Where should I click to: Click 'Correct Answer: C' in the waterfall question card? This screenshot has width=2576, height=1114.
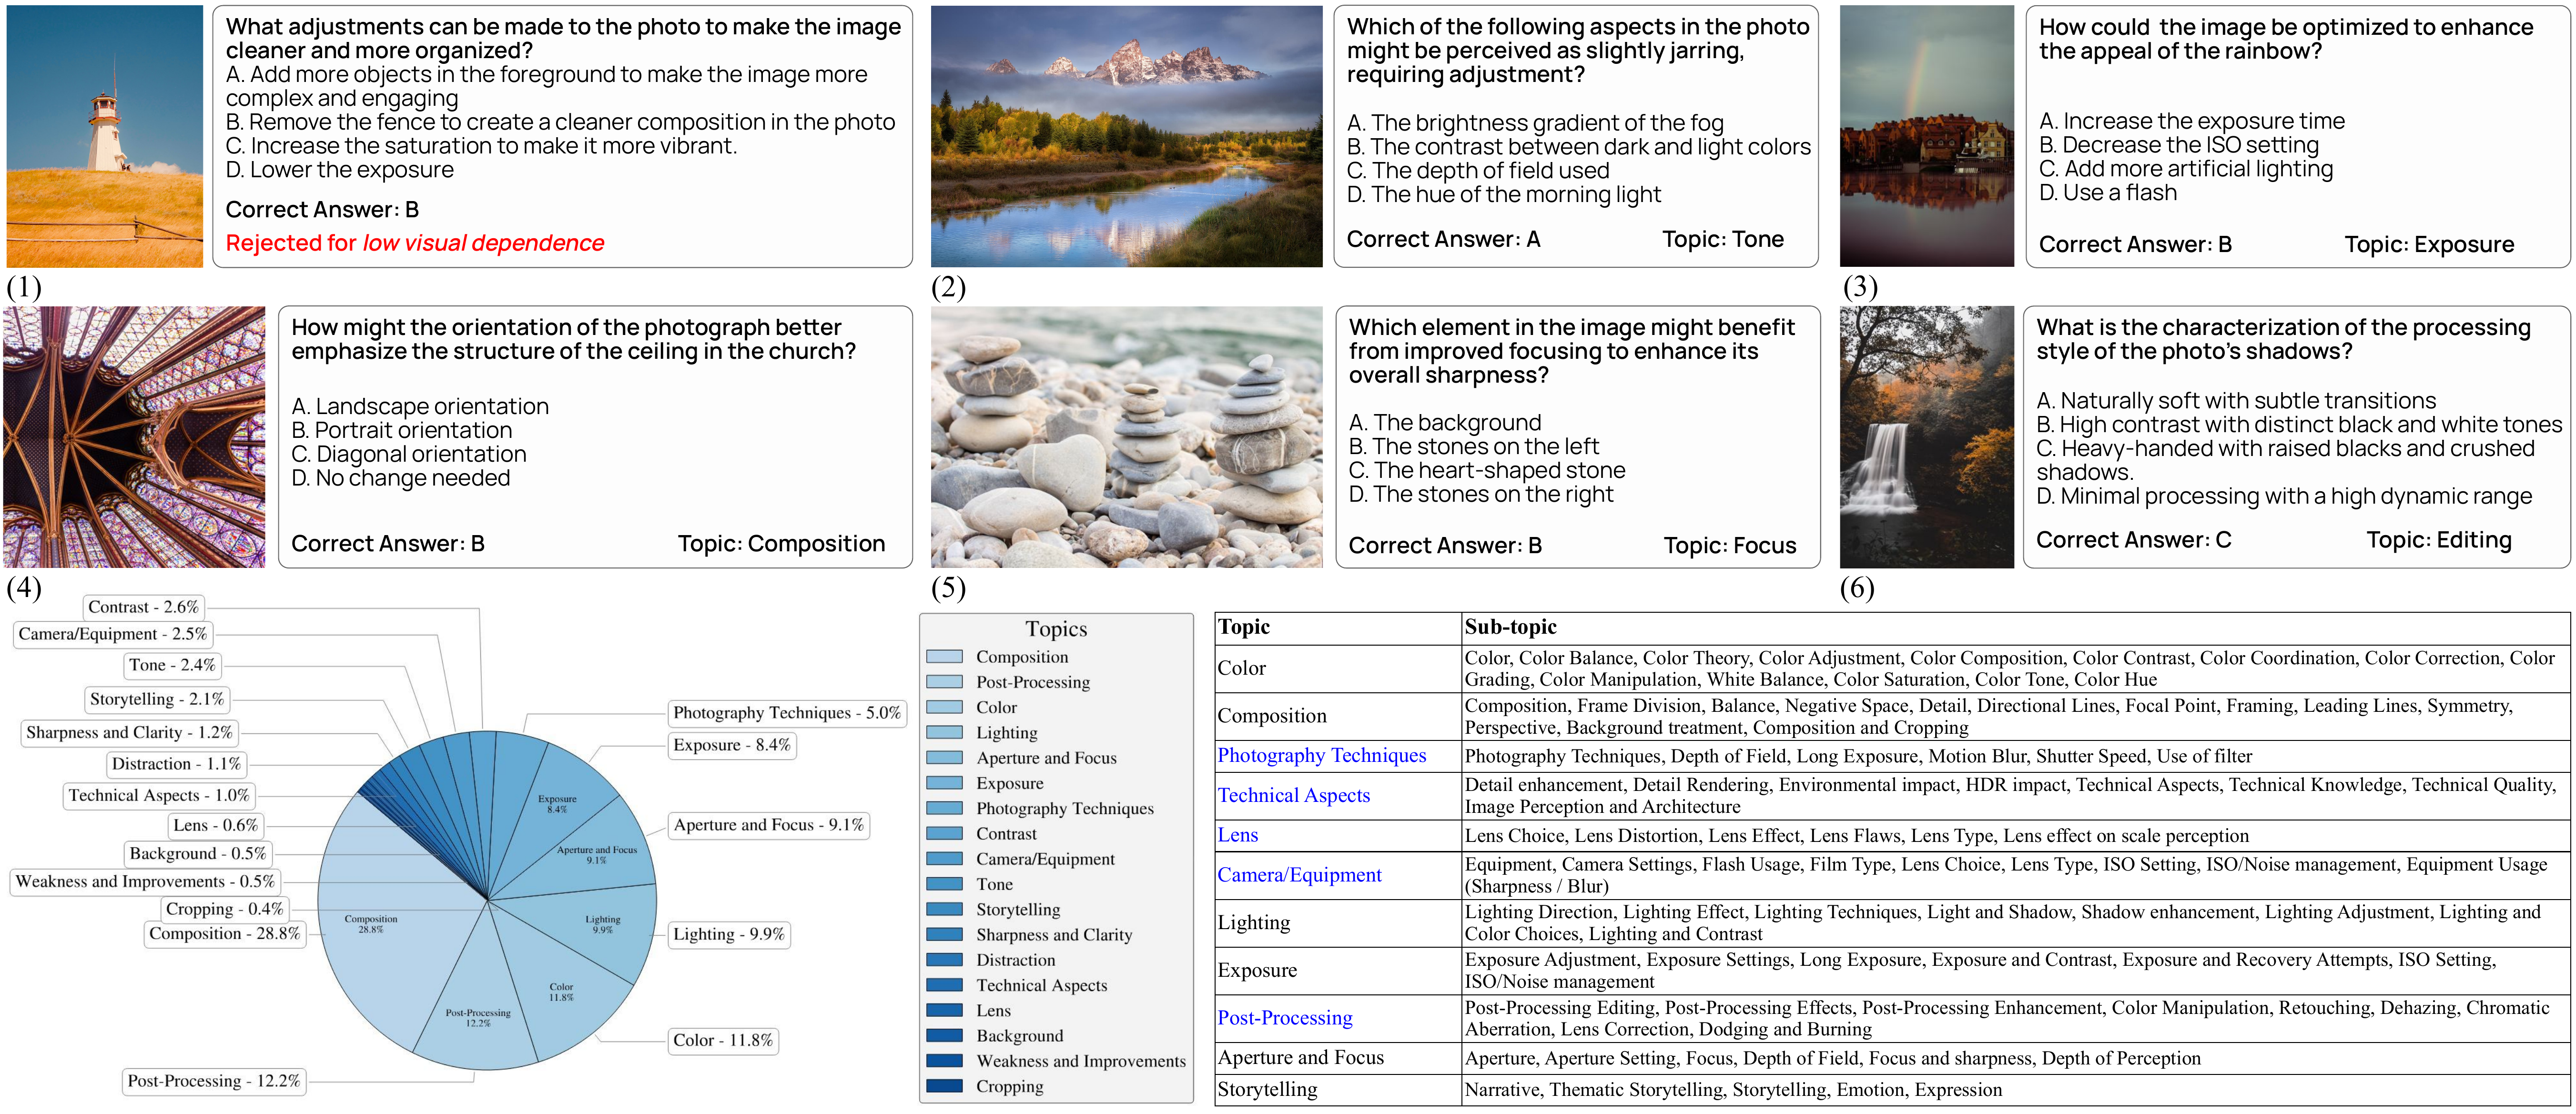point(2134,540)
